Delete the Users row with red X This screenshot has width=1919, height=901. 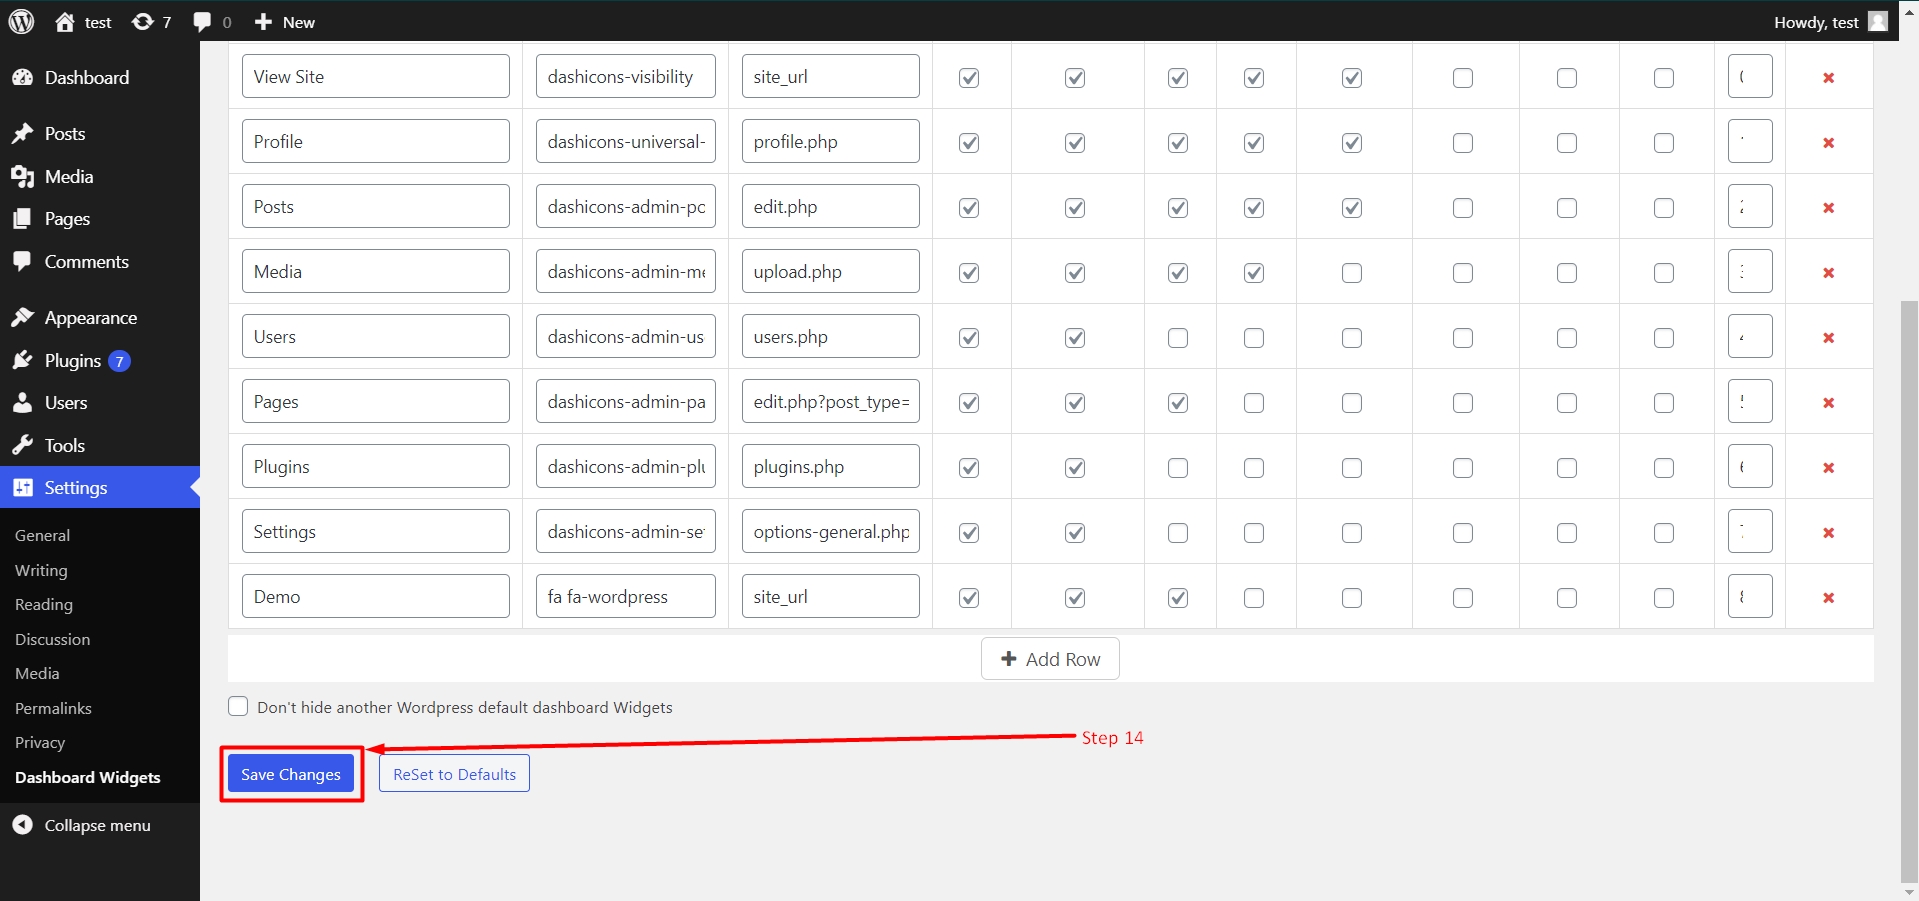pyautogui.click(x=1828, y=337)
